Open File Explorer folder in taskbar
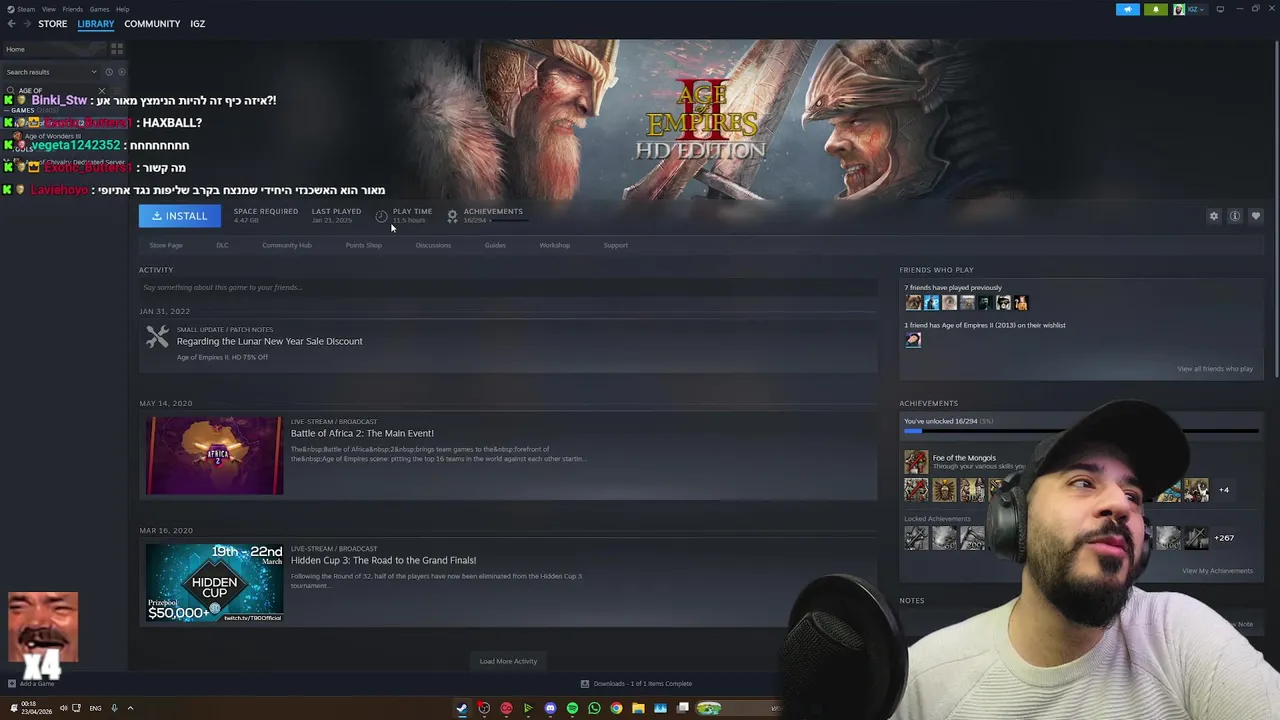 pyautogui.click(x=638, y=708)
